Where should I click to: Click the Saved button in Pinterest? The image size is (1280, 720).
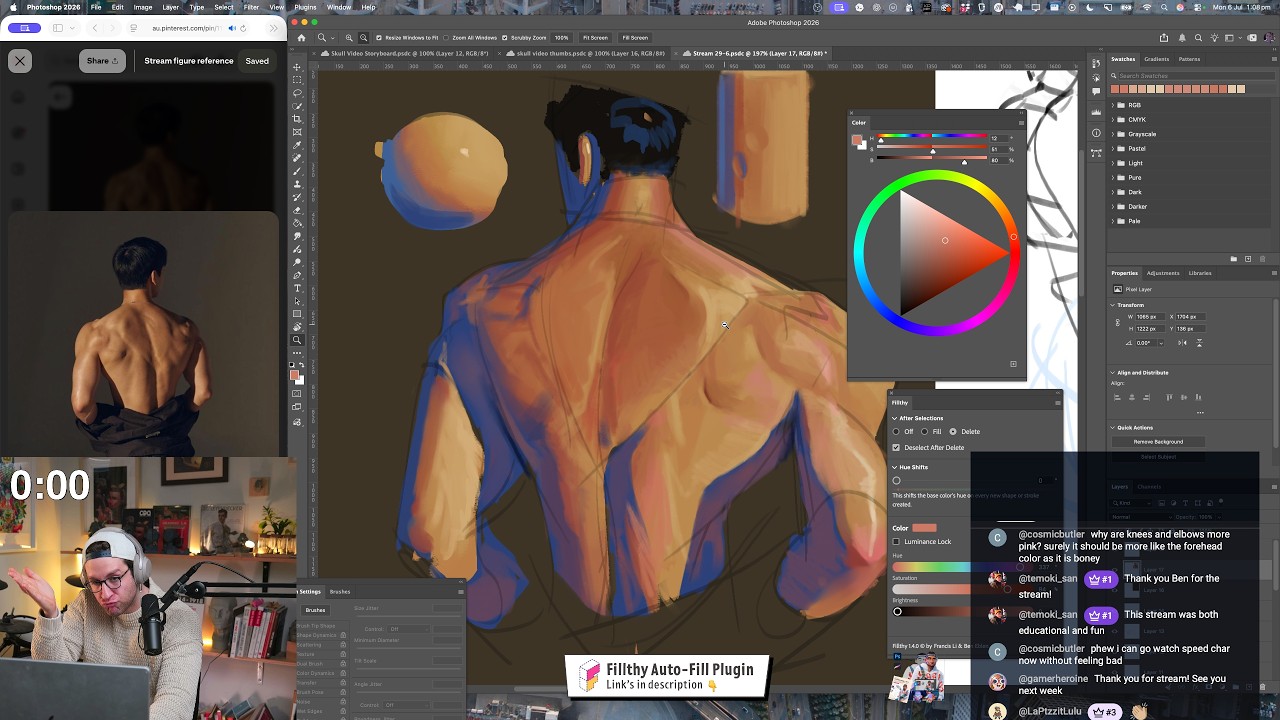coord(257,61)
